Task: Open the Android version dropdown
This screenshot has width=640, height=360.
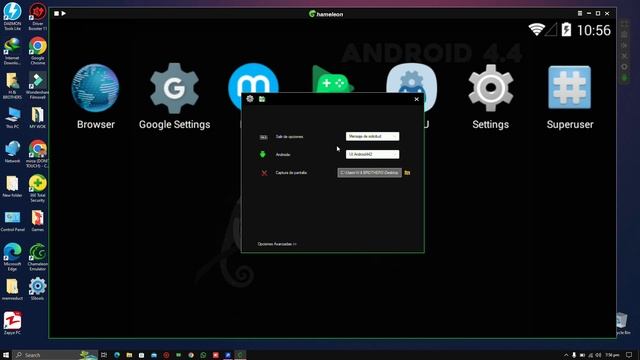Action: point(372,154)
